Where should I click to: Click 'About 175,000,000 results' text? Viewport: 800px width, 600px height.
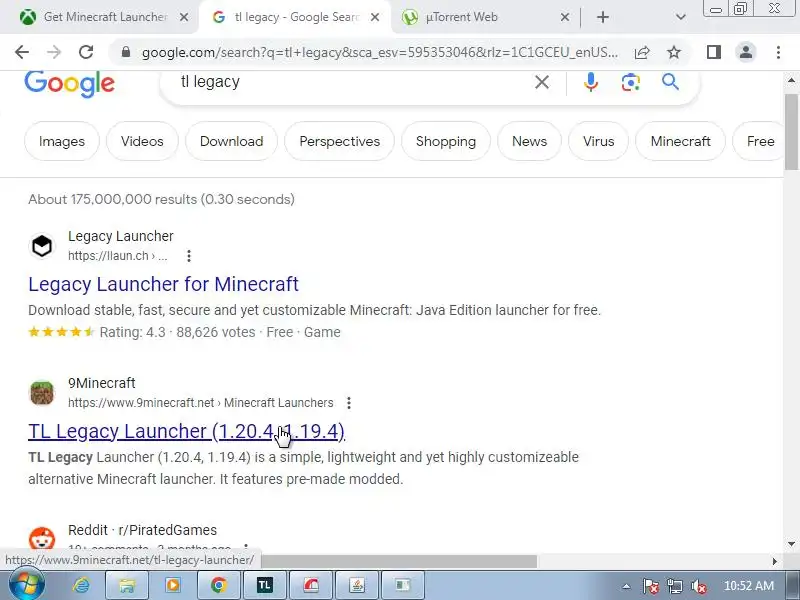[112, 199]
